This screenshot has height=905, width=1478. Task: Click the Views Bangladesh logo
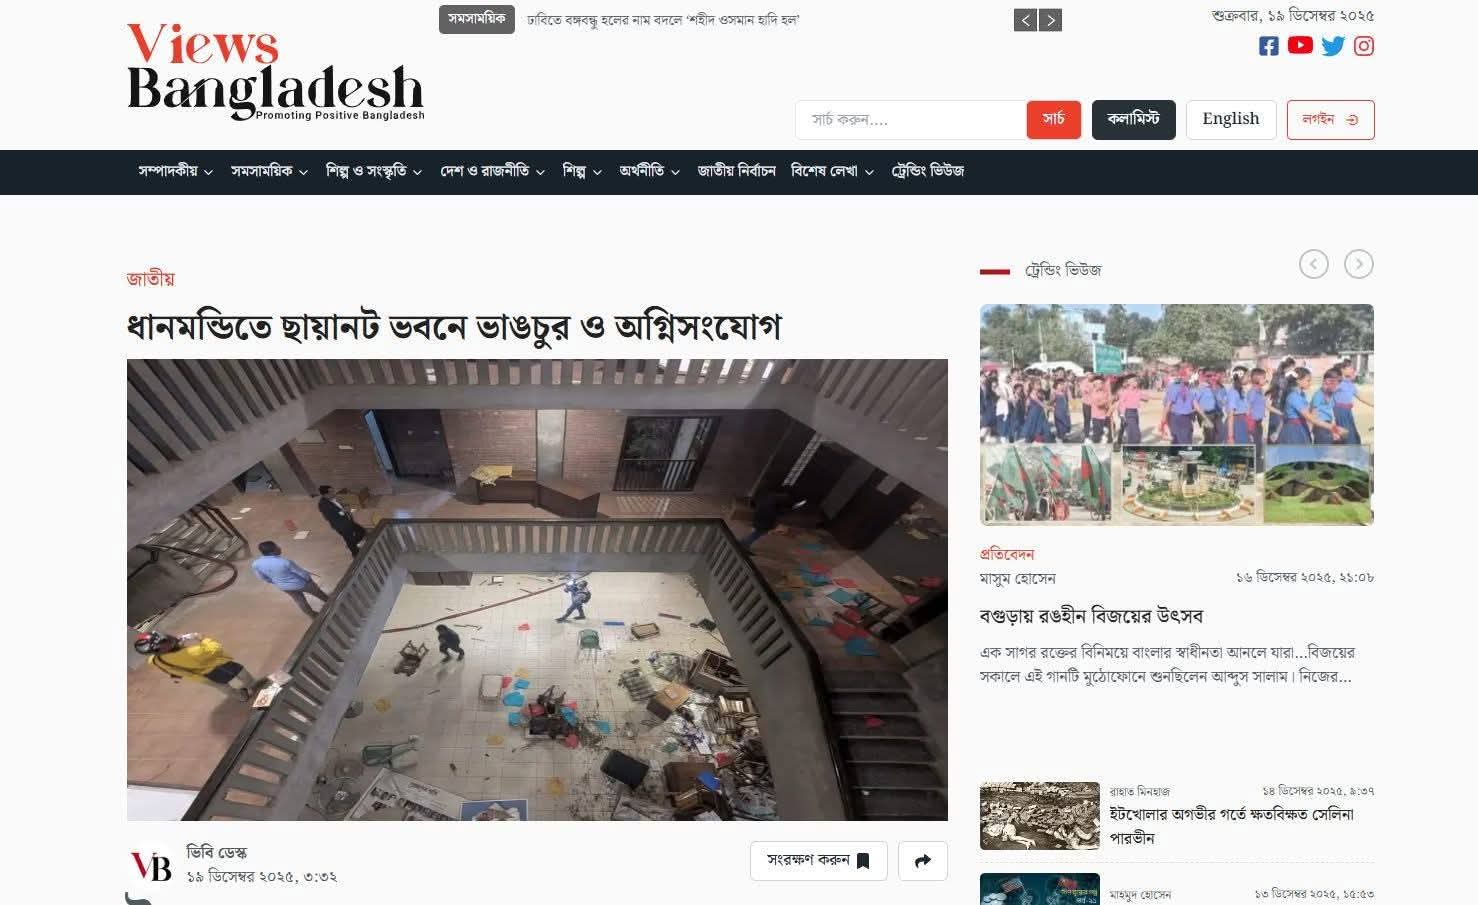click(x=276, y=72)
